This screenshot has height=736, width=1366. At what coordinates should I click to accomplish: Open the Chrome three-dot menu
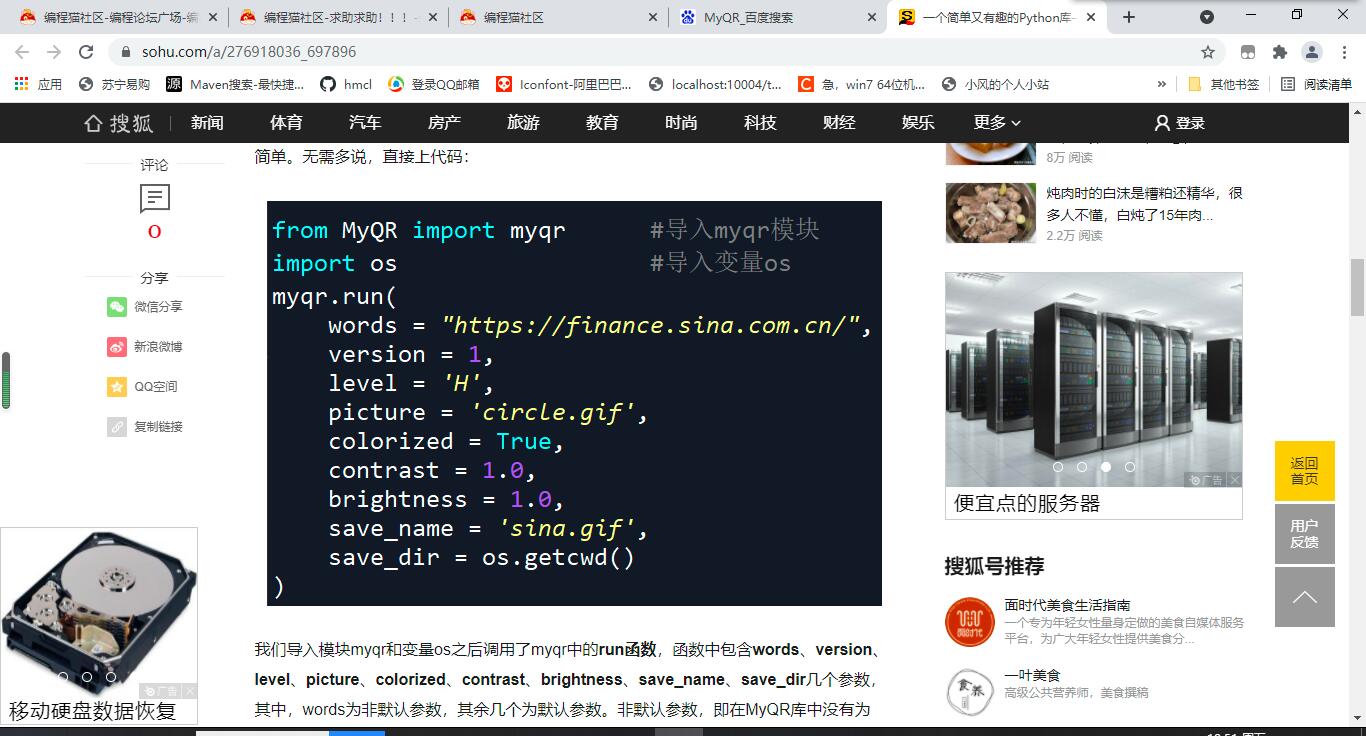(x=1343, y=52)
